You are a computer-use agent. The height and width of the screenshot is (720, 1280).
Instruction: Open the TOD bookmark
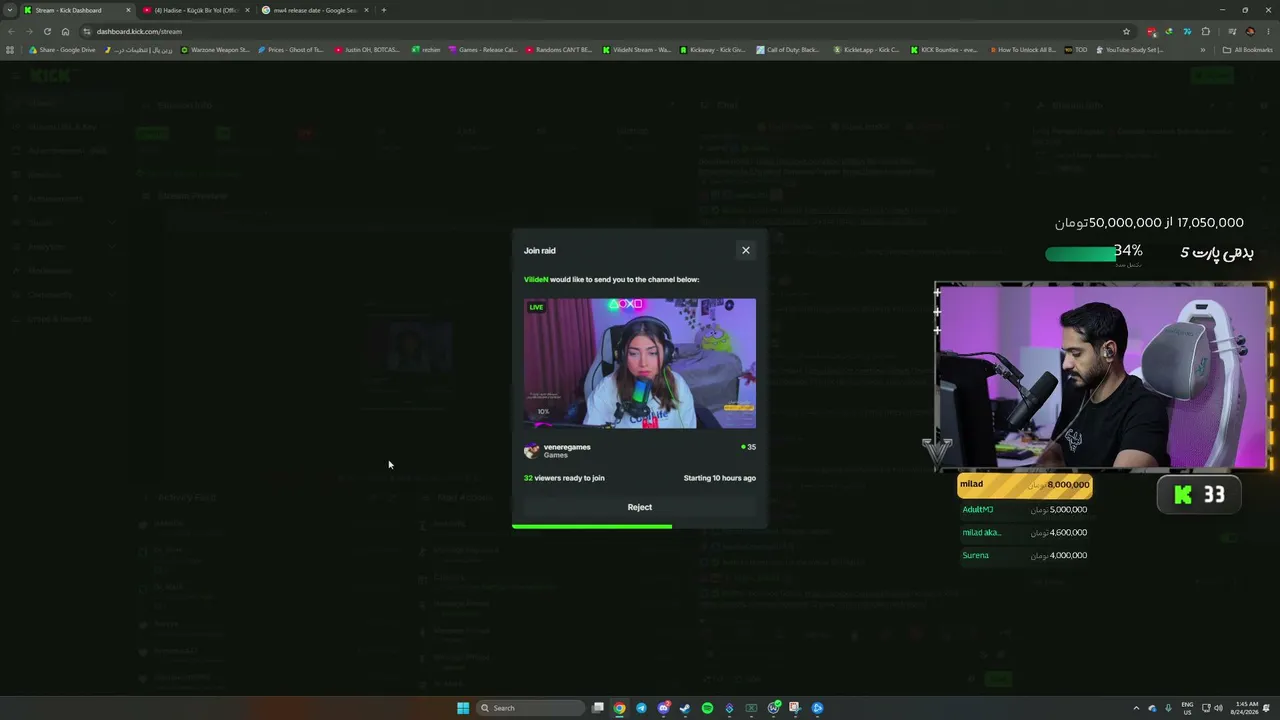point(1076,50)
